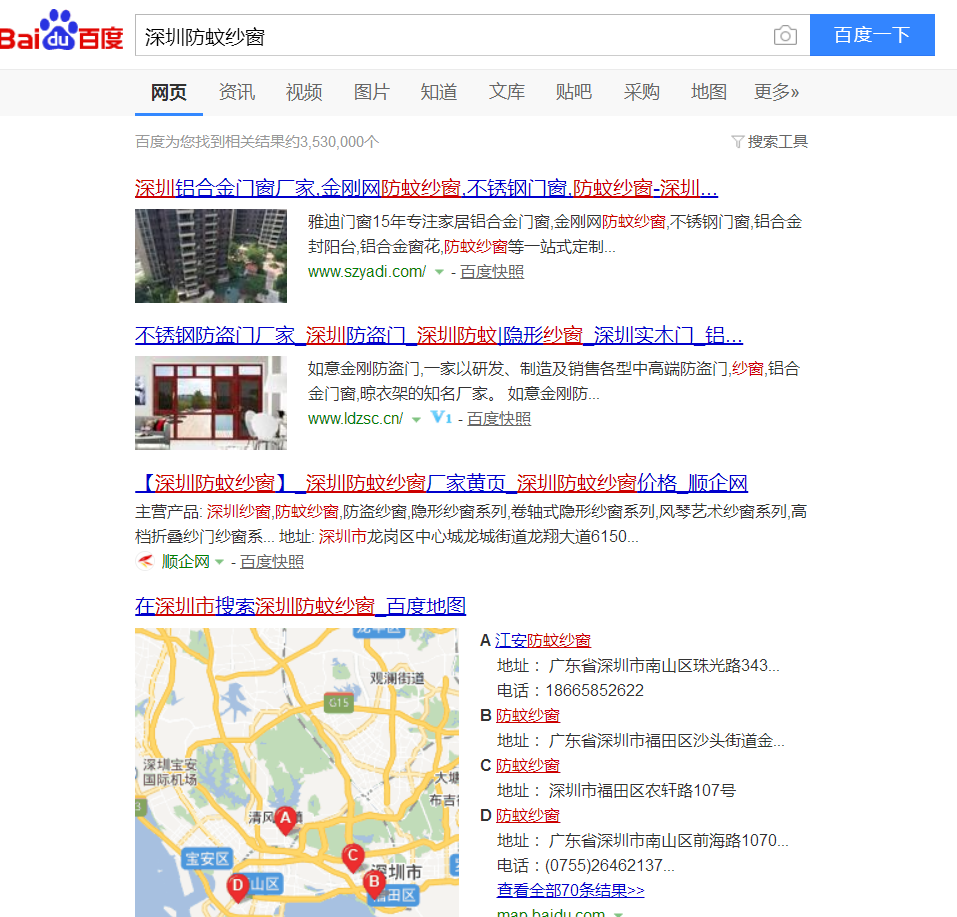Switch to the 资讯 tab
The image size is (957, 917).
click(237, 92)
